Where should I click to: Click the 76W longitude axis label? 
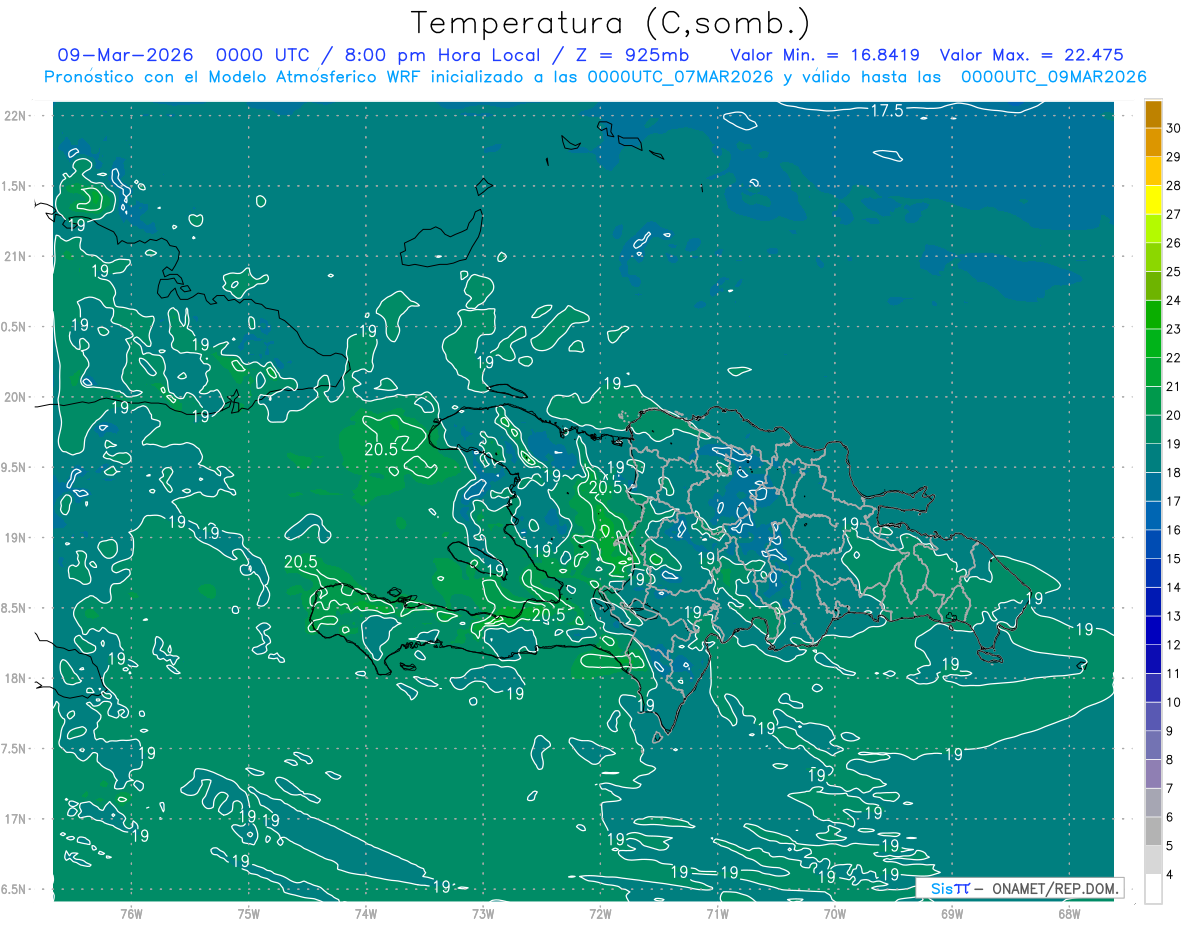click(131, 912)
